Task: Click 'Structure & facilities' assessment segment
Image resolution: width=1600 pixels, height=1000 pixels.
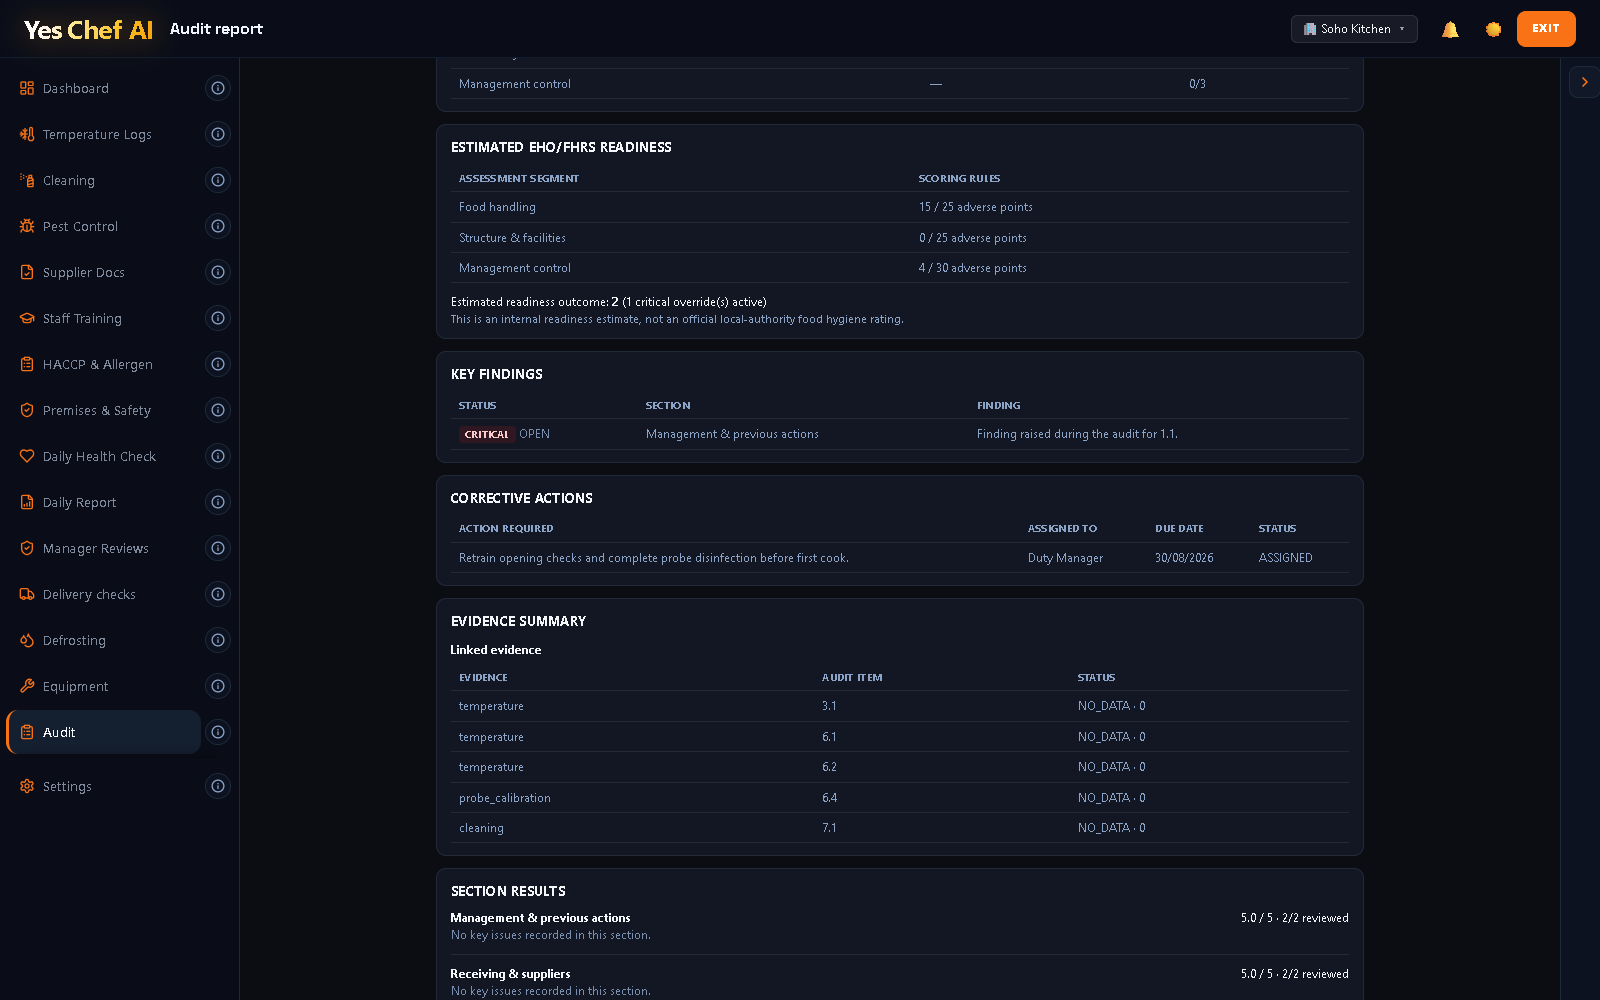Action: point(512,238)
